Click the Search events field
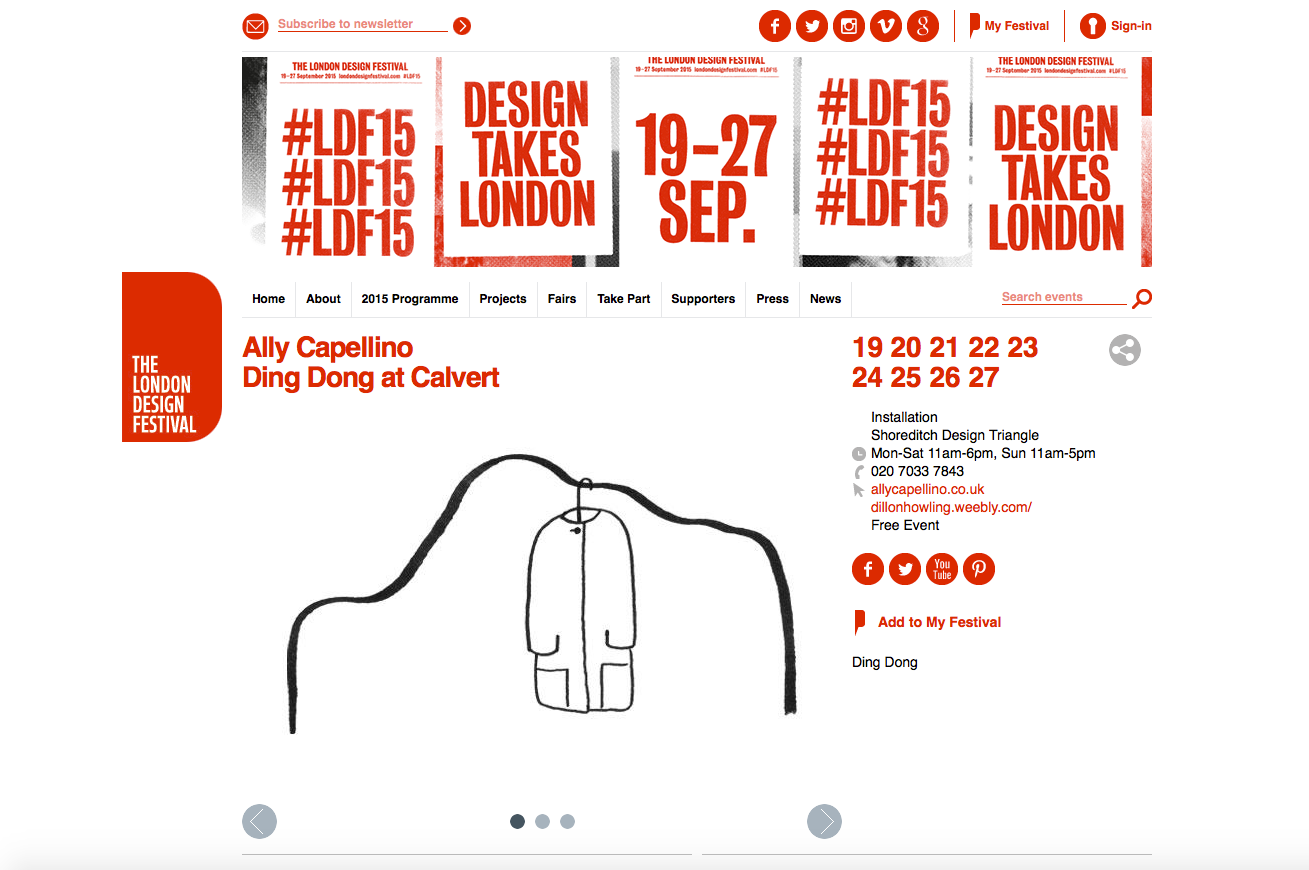This screenshot has height=870, width=1309. tap(1064, 297)
